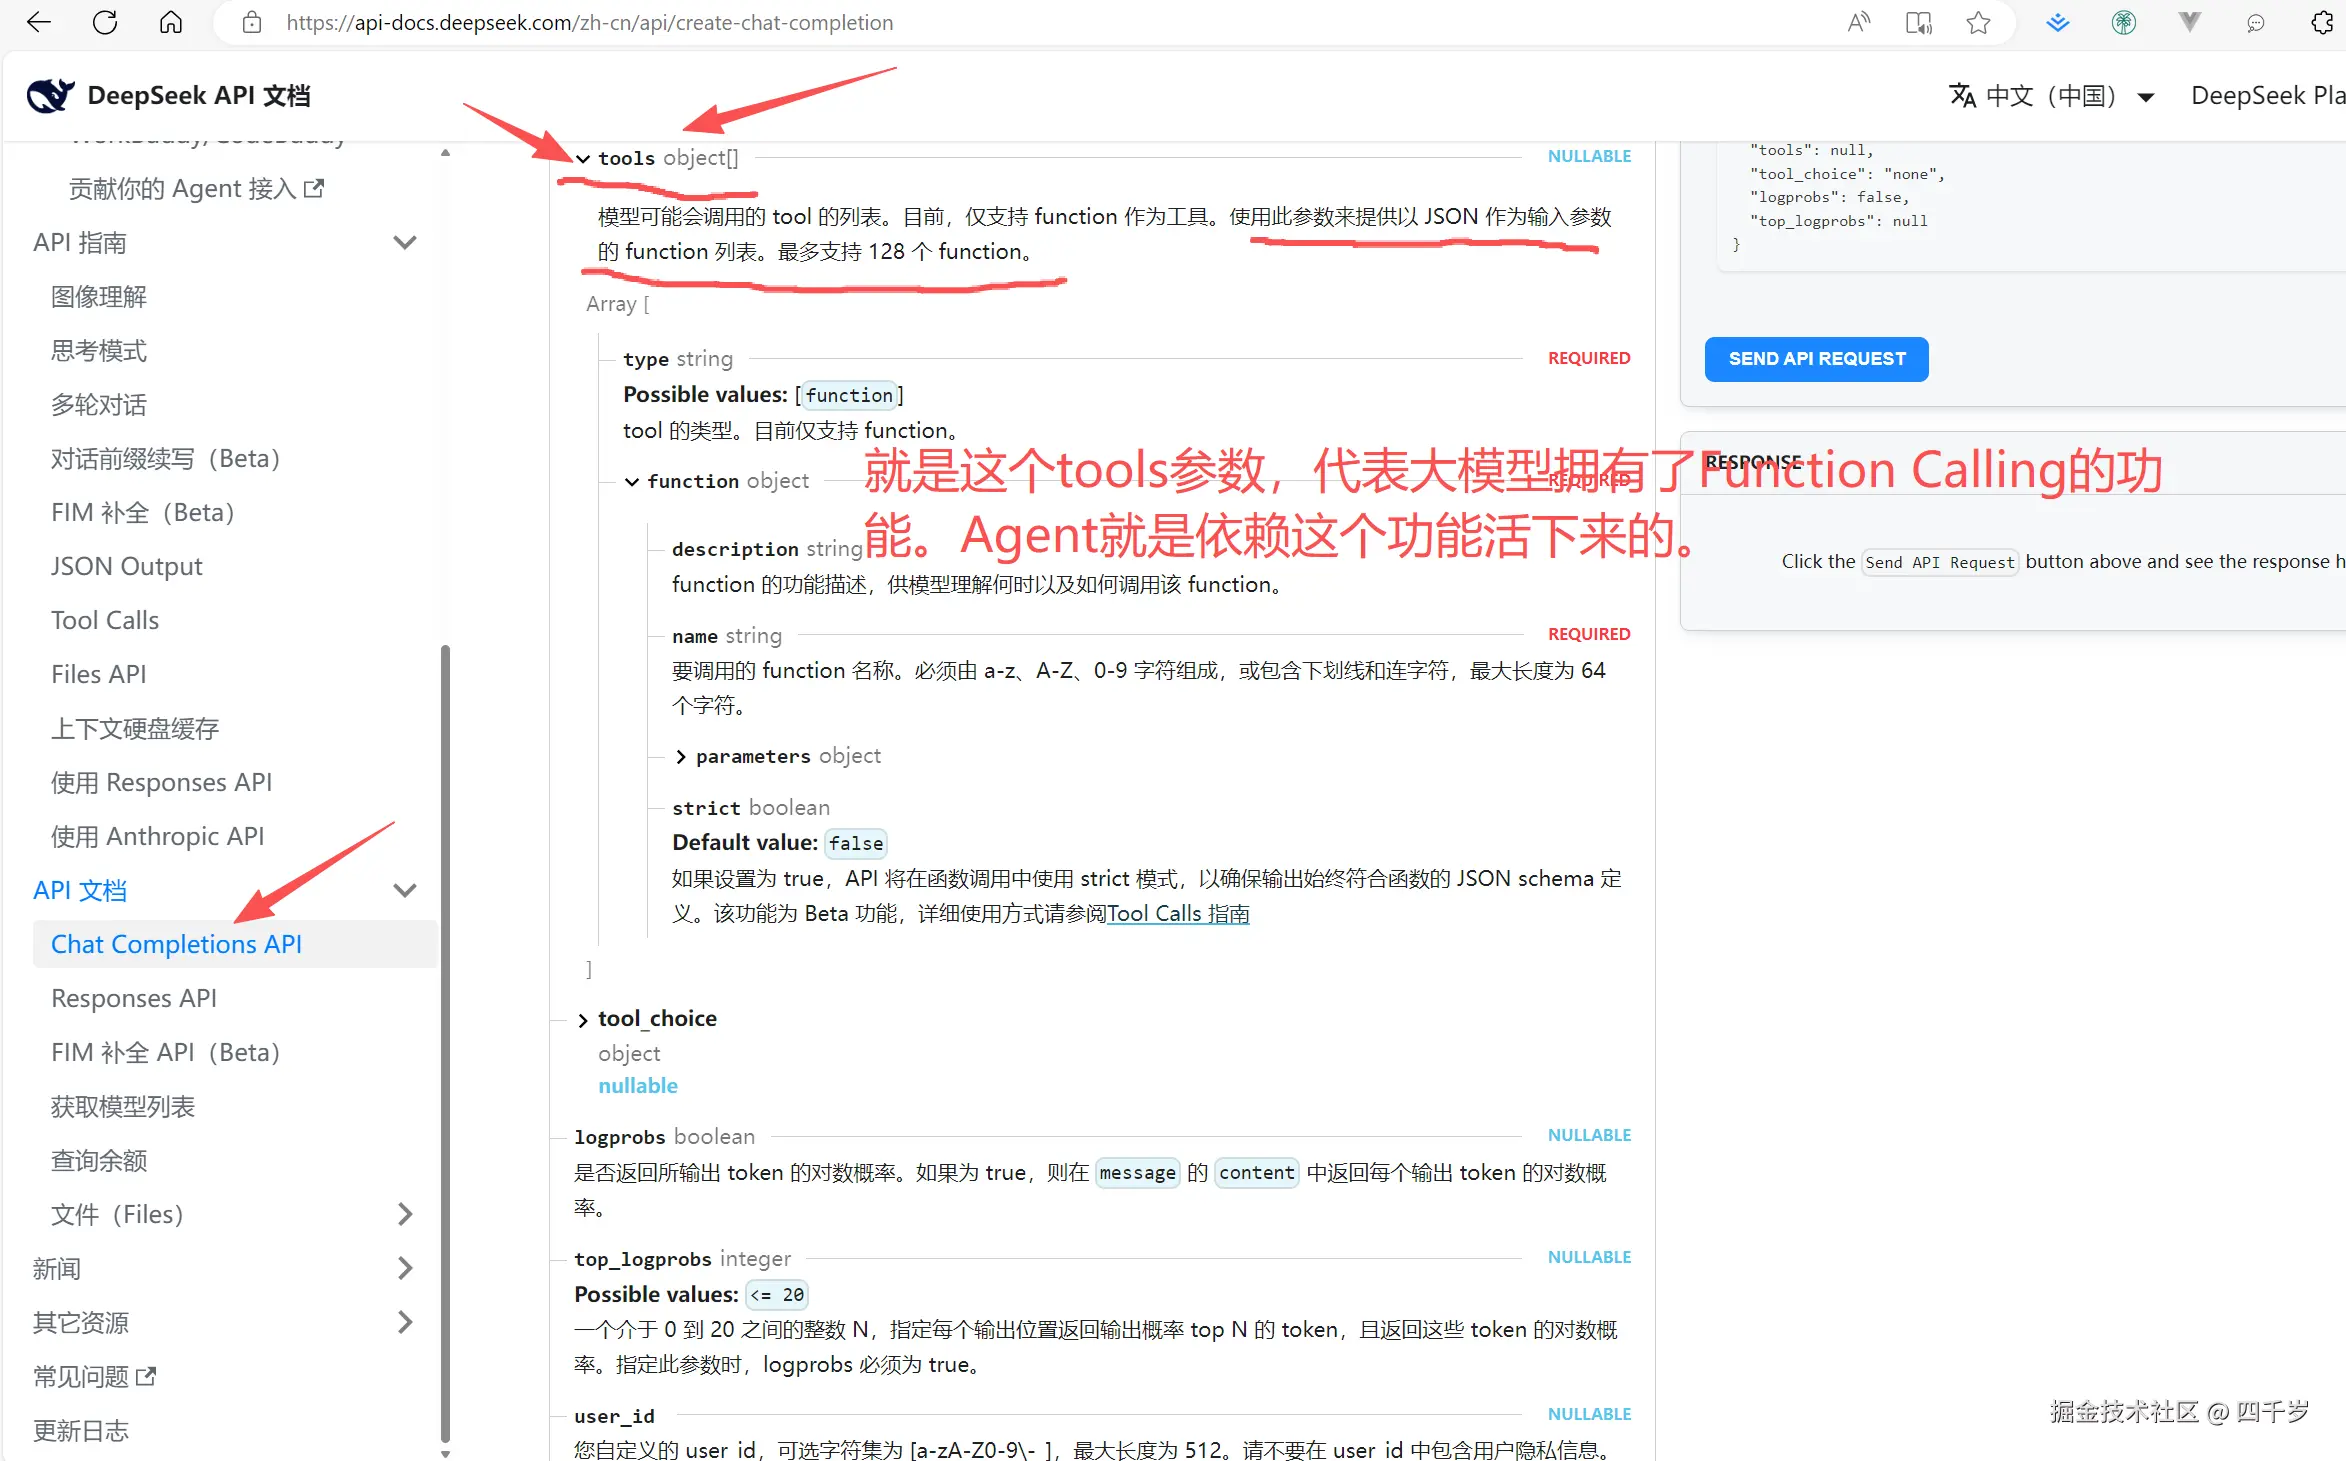View site security lock icon

coord(252,22)
